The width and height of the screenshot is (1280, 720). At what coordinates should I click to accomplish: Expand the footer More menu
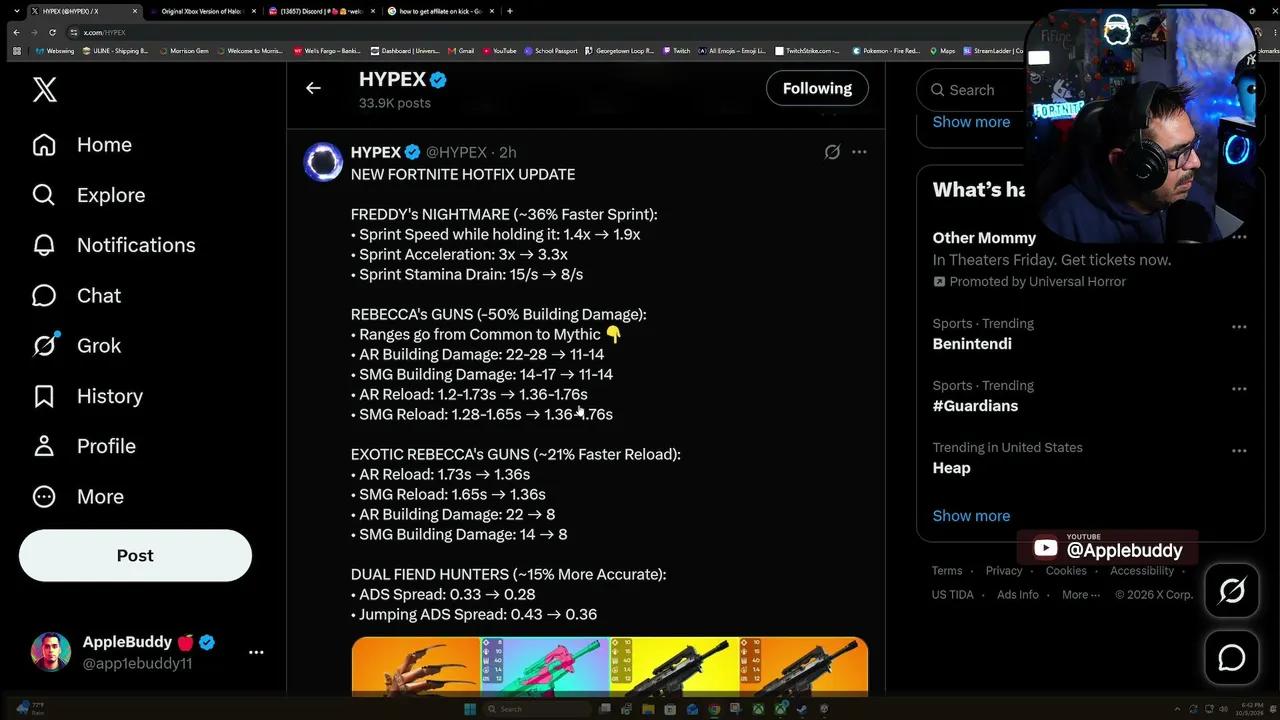click(x=1080, y=595)
